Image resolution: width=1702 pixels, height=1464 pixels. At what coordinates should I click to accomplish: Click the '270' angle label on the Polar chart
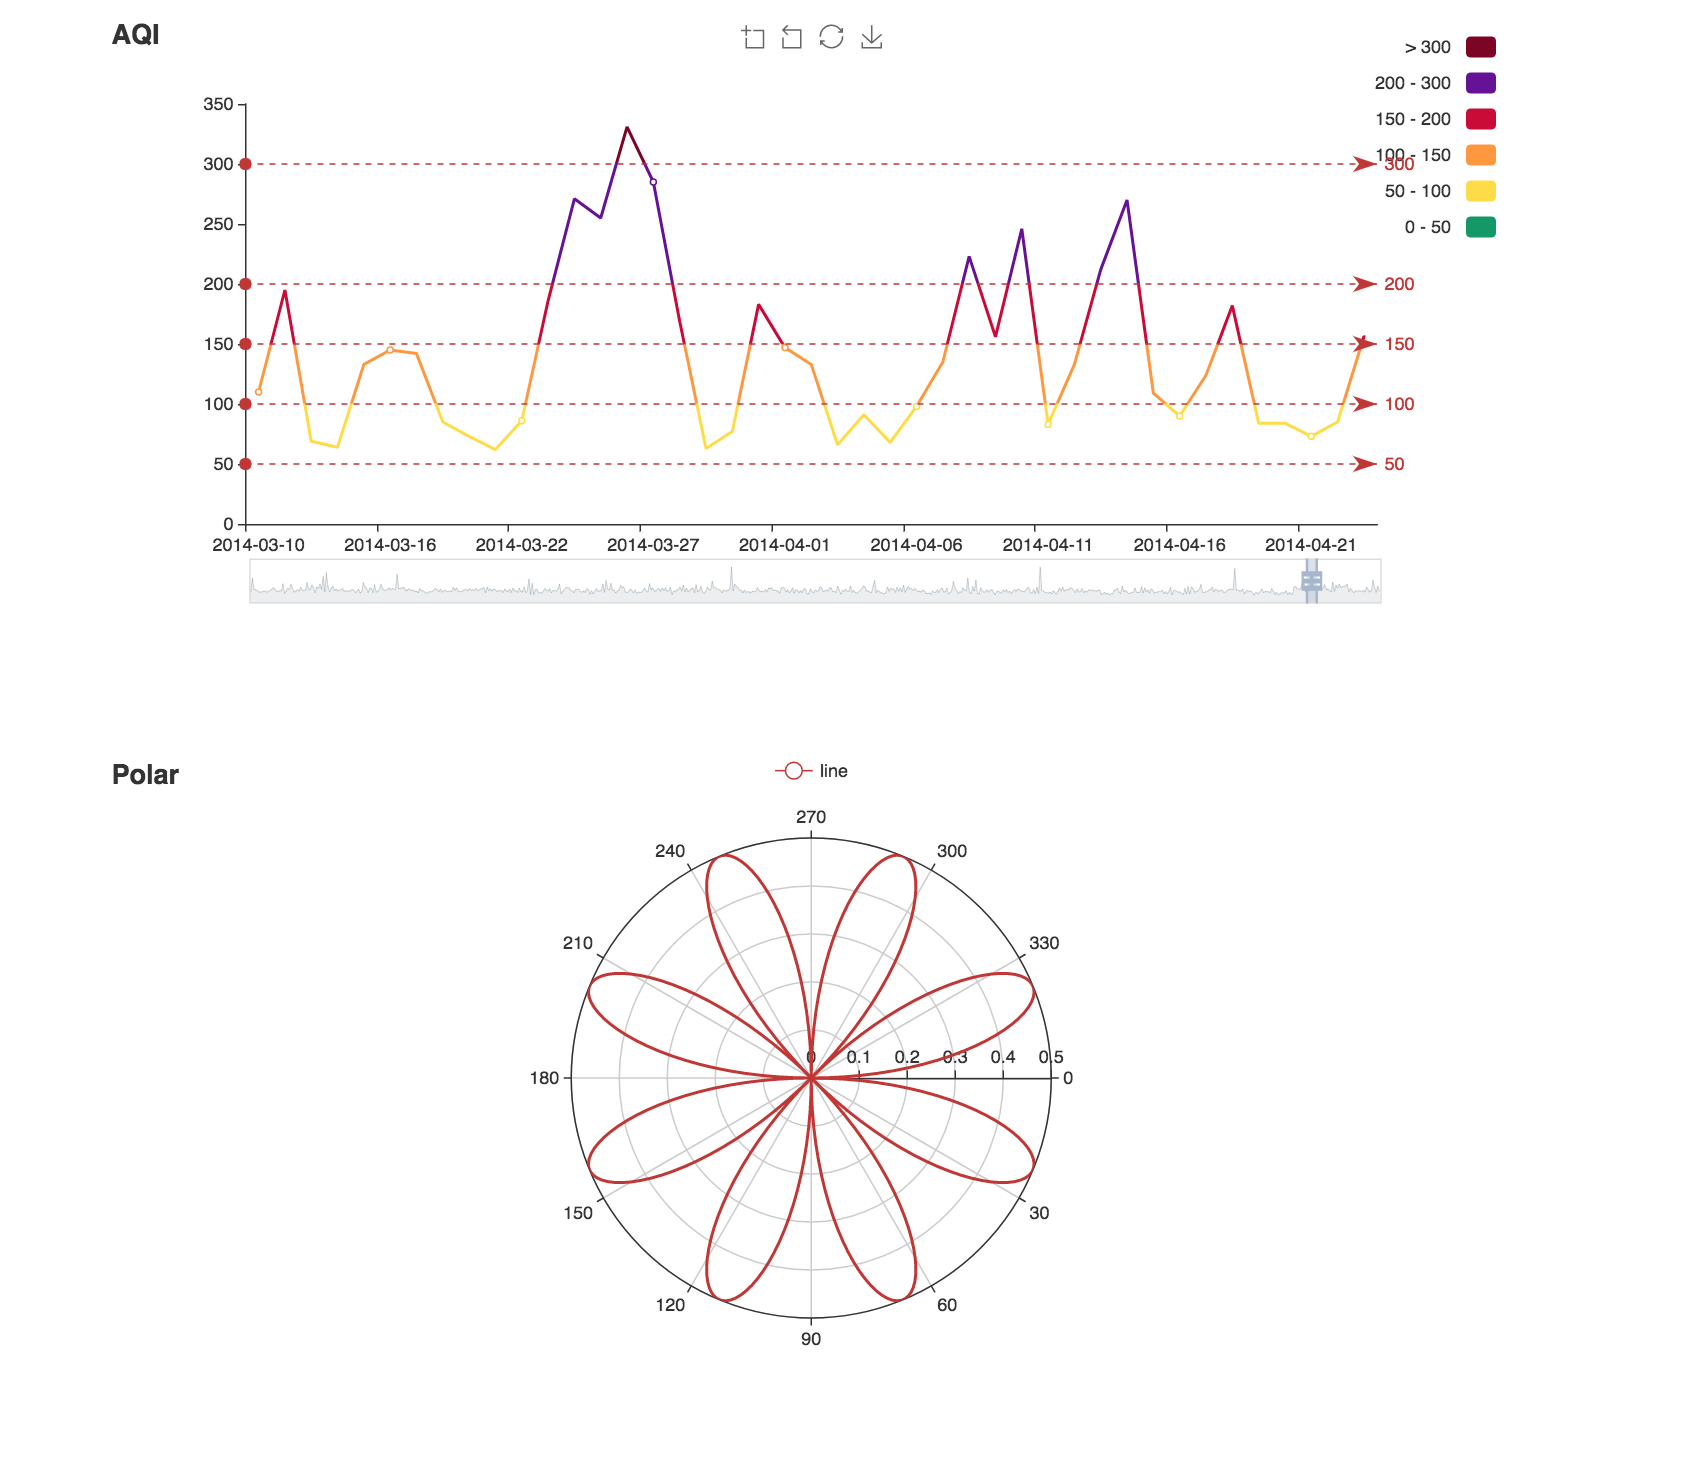tap(811, 817)
